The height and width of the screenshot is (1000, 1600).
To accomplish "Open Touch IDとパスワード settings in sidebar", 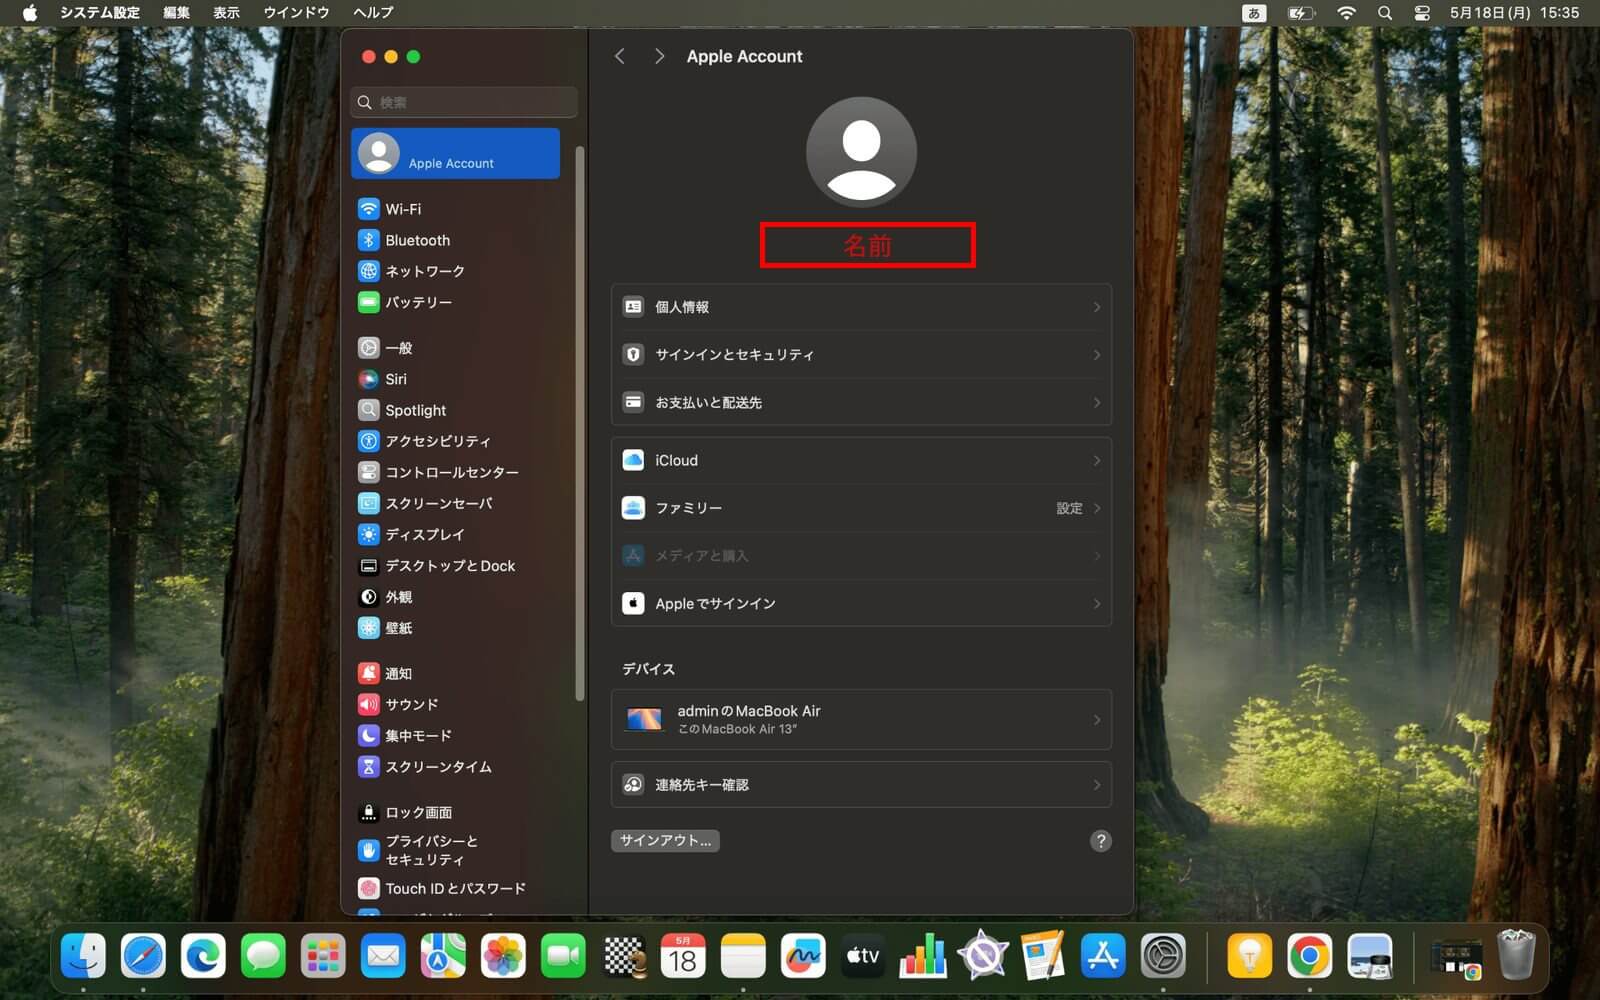I will click(456, 888).
